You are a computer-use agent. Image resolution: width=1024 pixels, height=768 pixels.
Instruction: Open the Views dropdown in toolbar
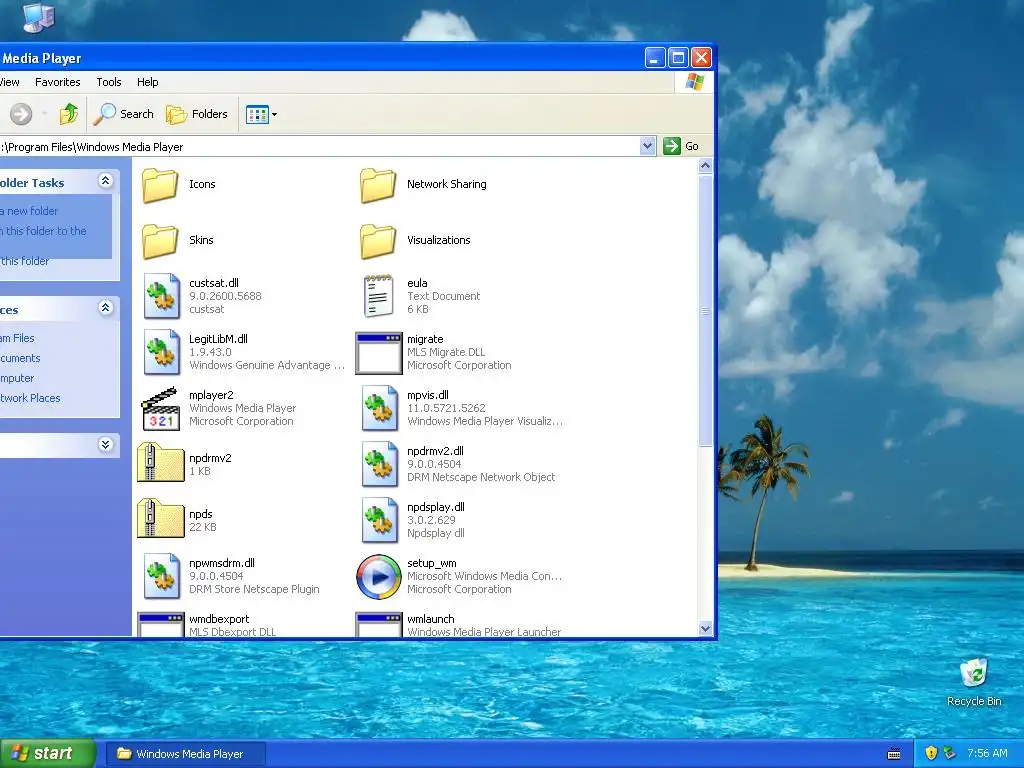pos(261,115)
